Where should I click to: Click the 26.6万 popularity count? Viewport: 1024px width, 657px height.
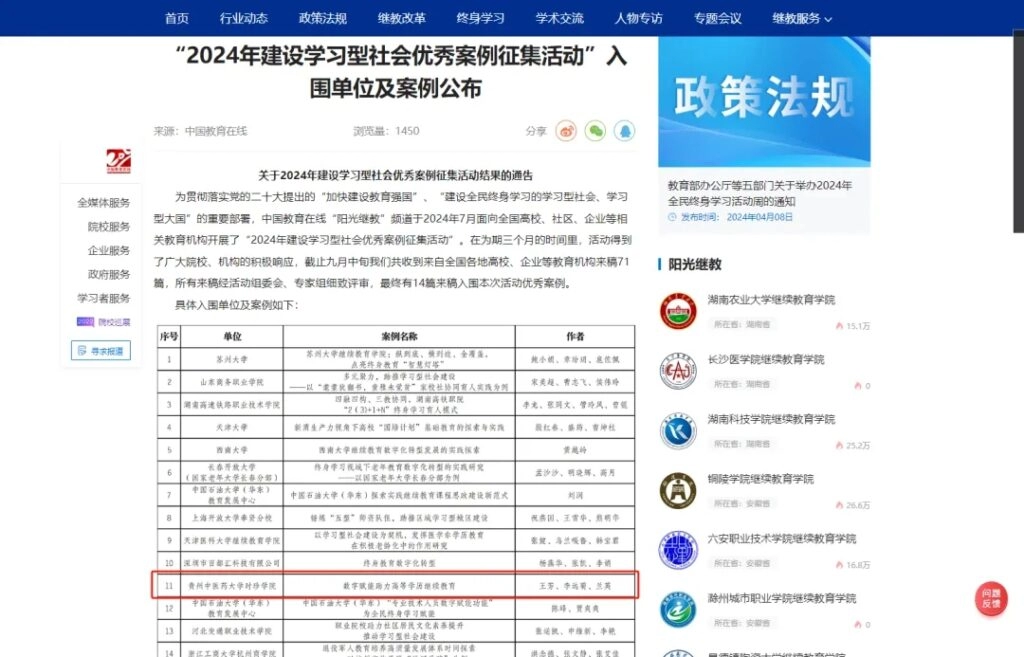click(853, 505)
